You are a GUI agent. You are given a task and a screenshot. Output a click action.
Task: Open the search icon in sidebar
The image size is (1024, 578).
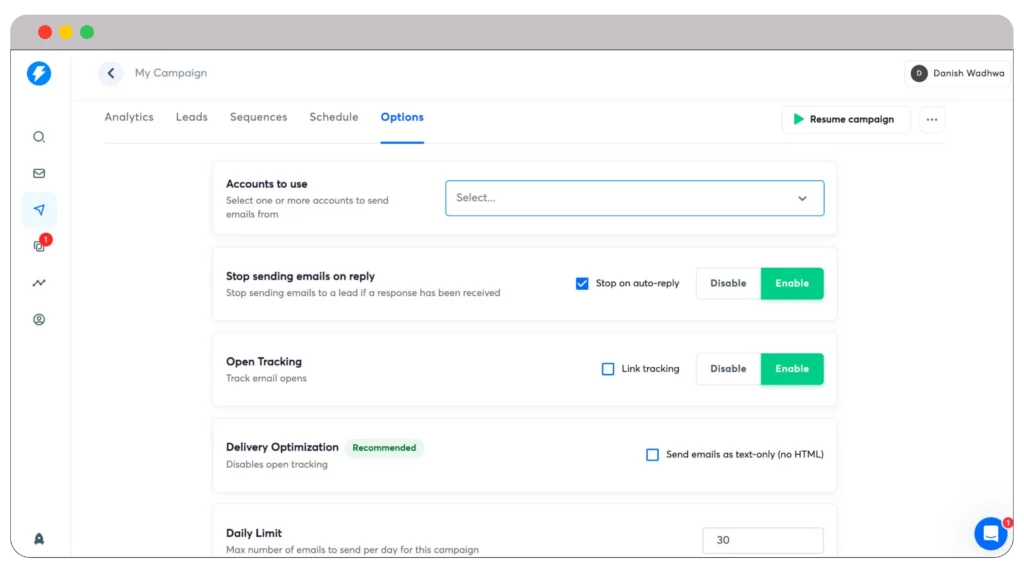tap(38, 137)
